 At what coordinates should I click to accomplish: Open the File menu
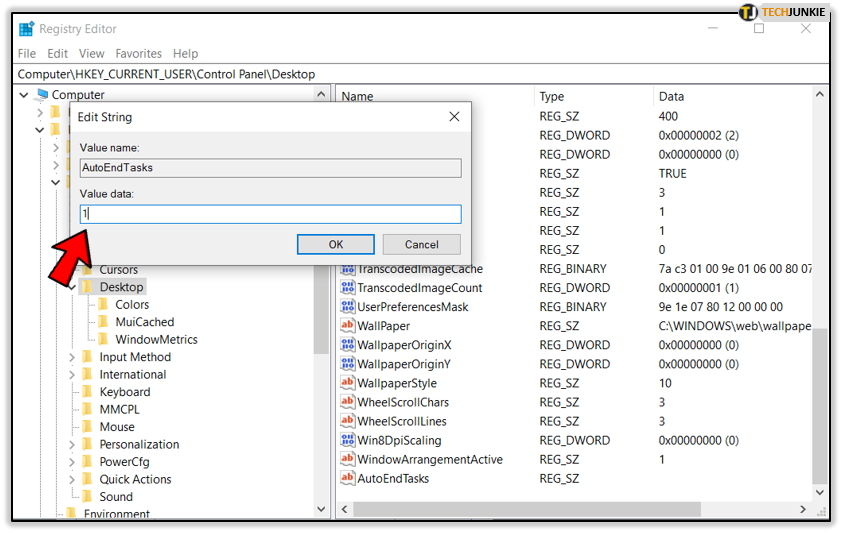[x=27, y=54]
